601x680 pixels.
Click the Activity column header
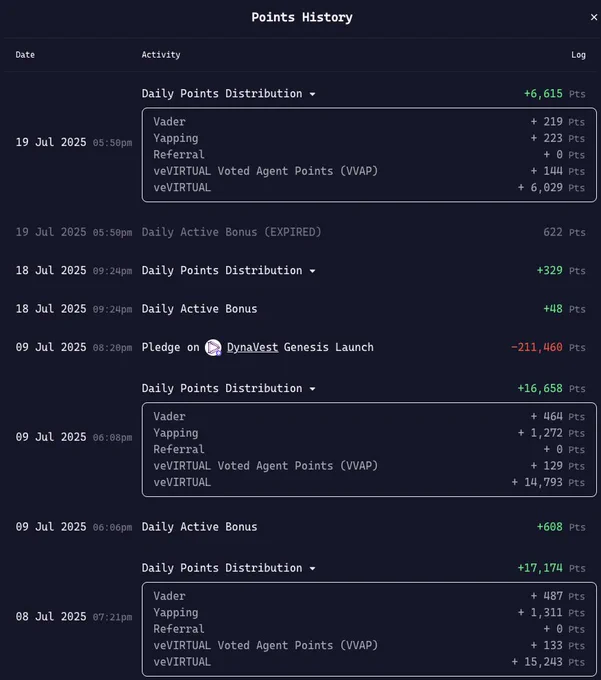(x=161, y=55)
